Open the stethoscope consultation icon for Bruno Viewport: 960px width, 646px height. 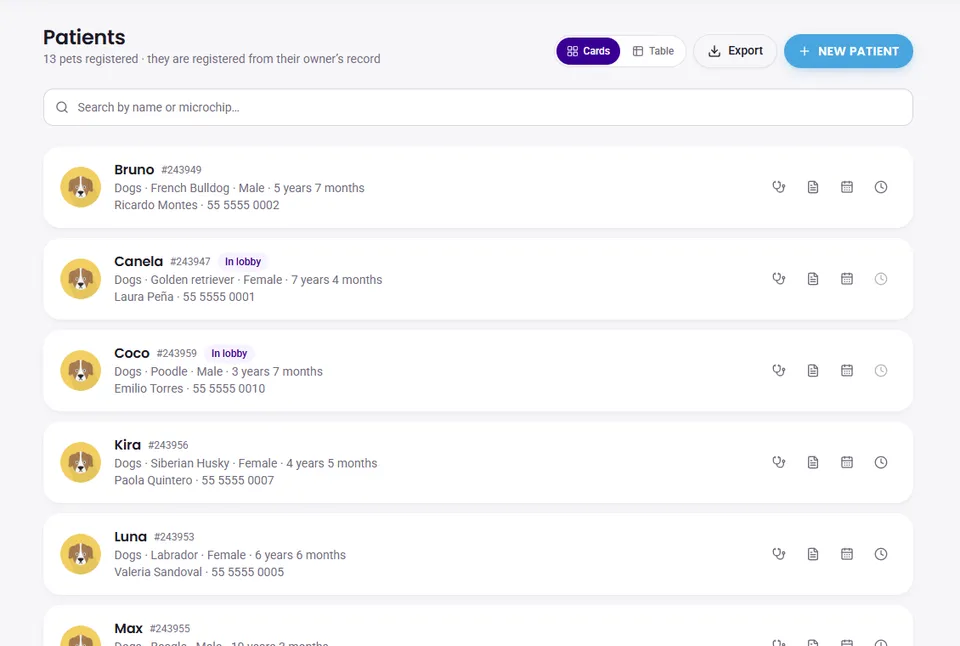click(779, 187)
